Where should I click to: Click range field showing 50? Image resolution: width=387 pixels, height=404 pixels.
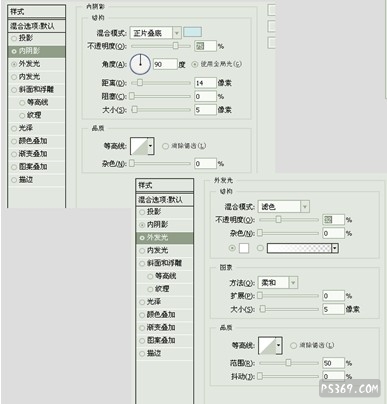[333, 363]
